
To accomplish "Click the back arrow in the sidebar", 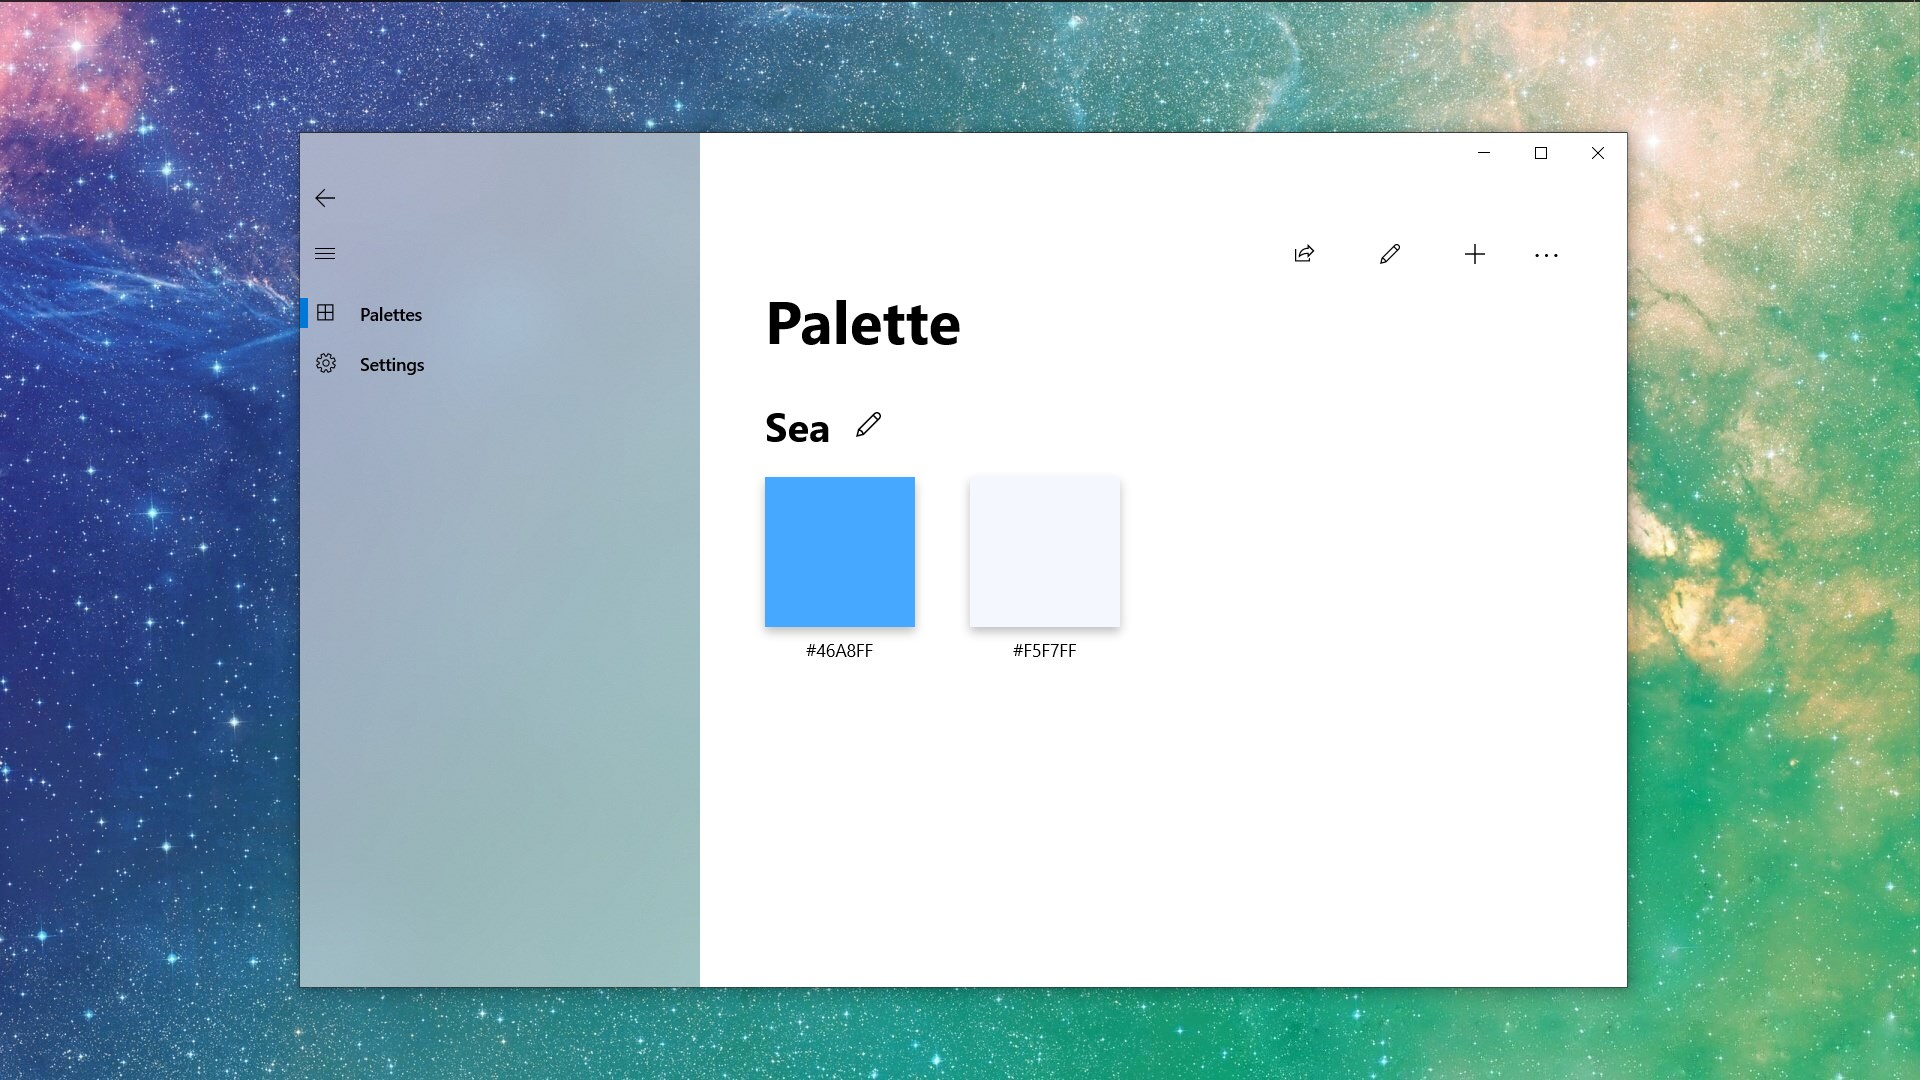I will point(325,198).
